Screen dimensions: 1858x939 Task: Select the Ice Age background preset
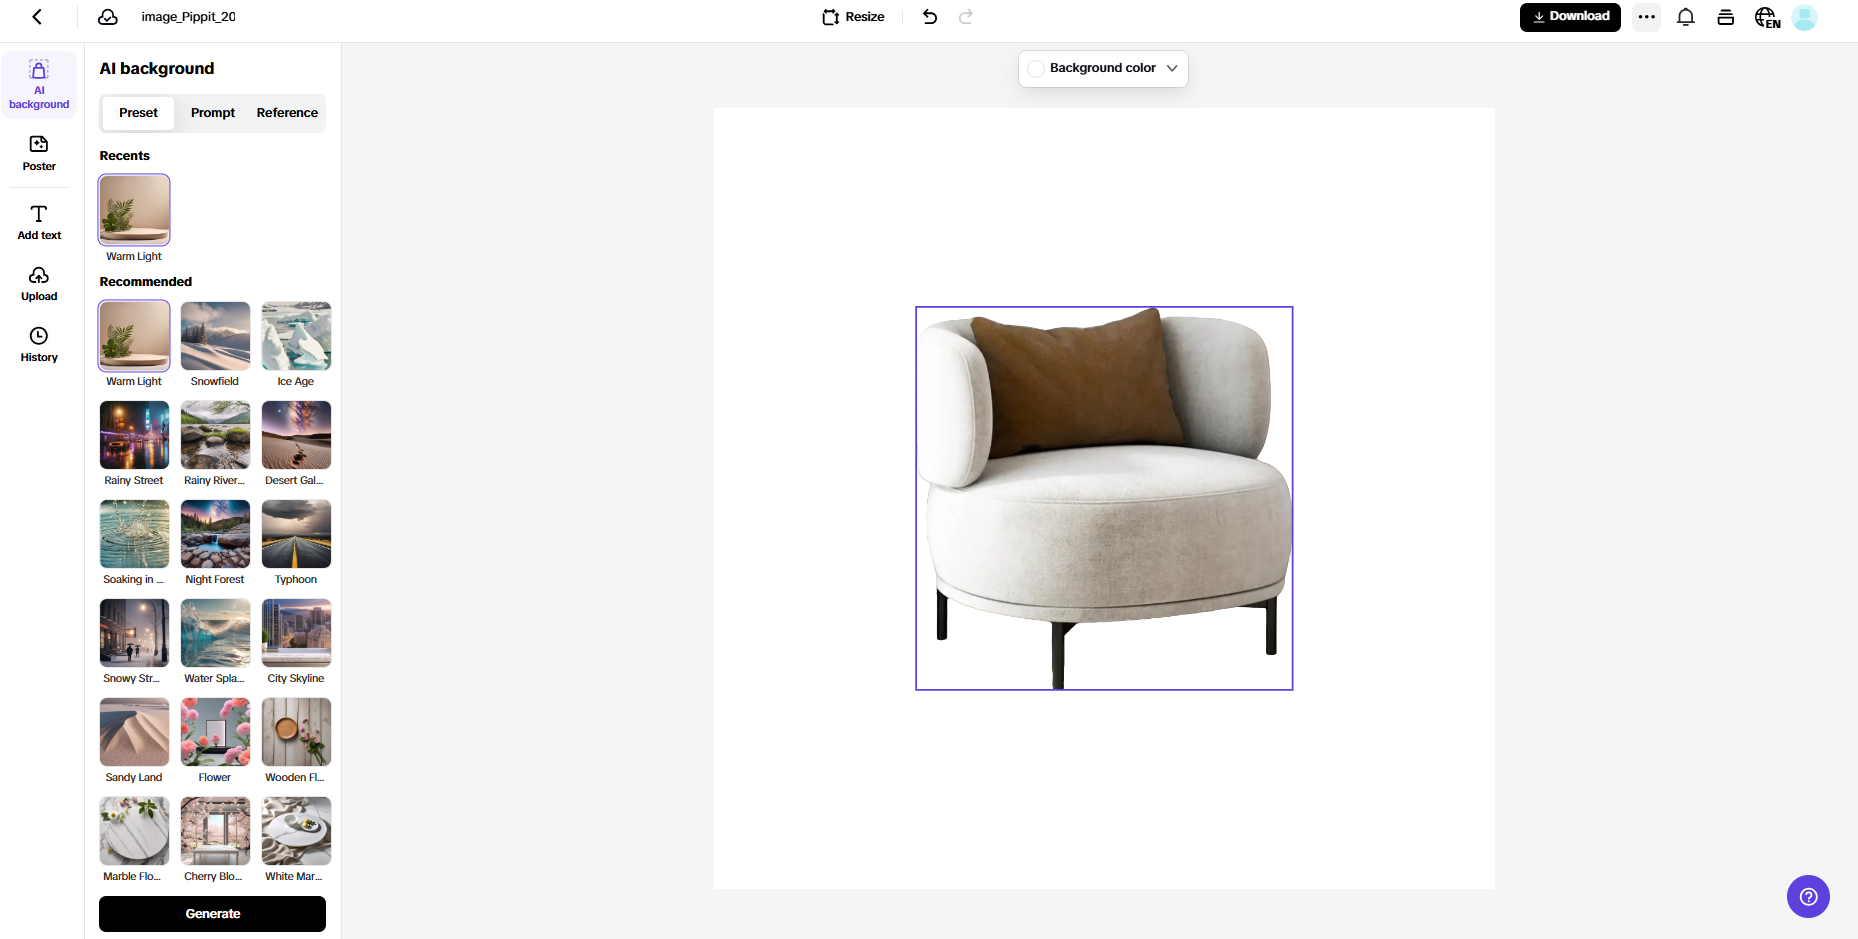(296, 336)
